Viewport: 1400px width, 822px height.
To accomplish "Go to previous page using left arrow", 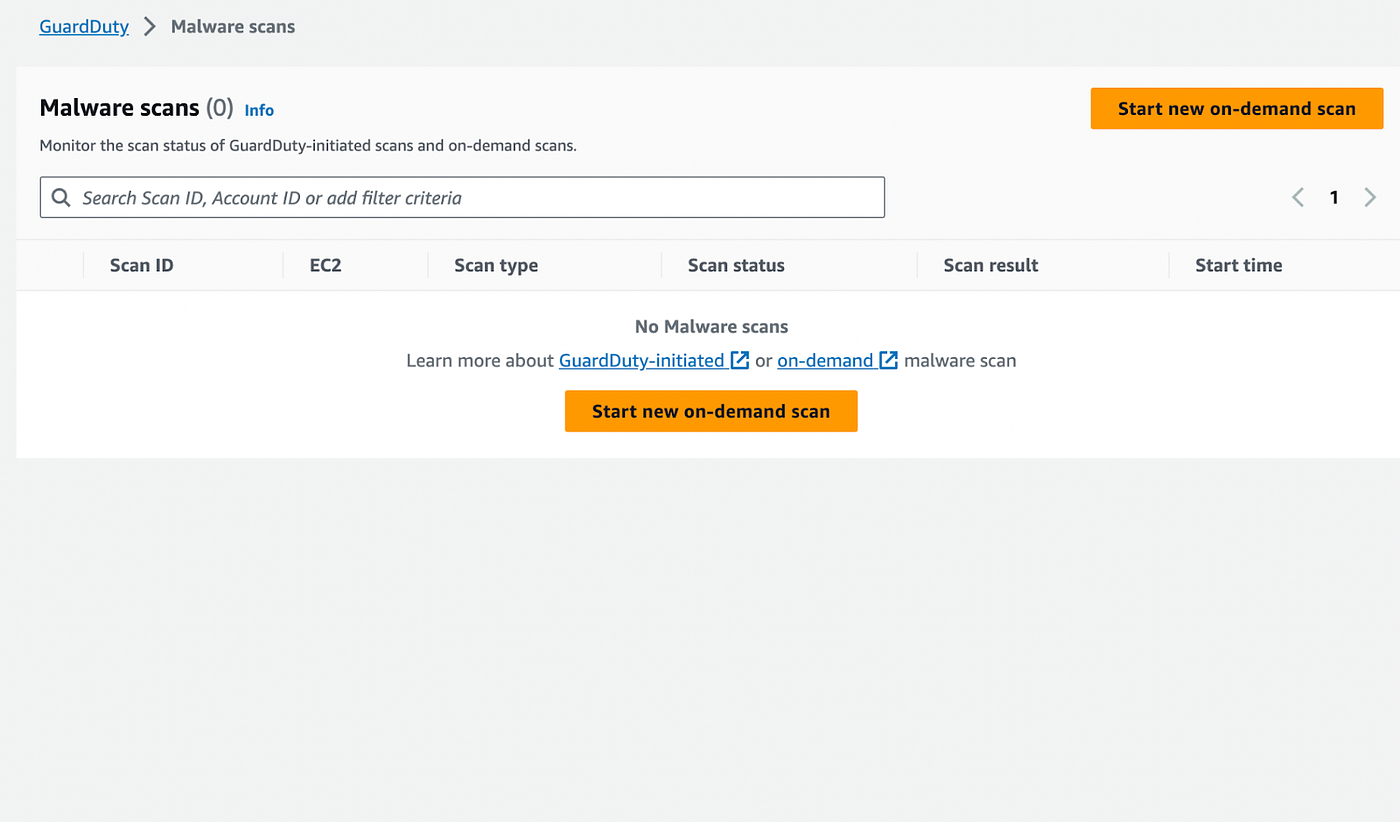I will tap(1298, 198).
